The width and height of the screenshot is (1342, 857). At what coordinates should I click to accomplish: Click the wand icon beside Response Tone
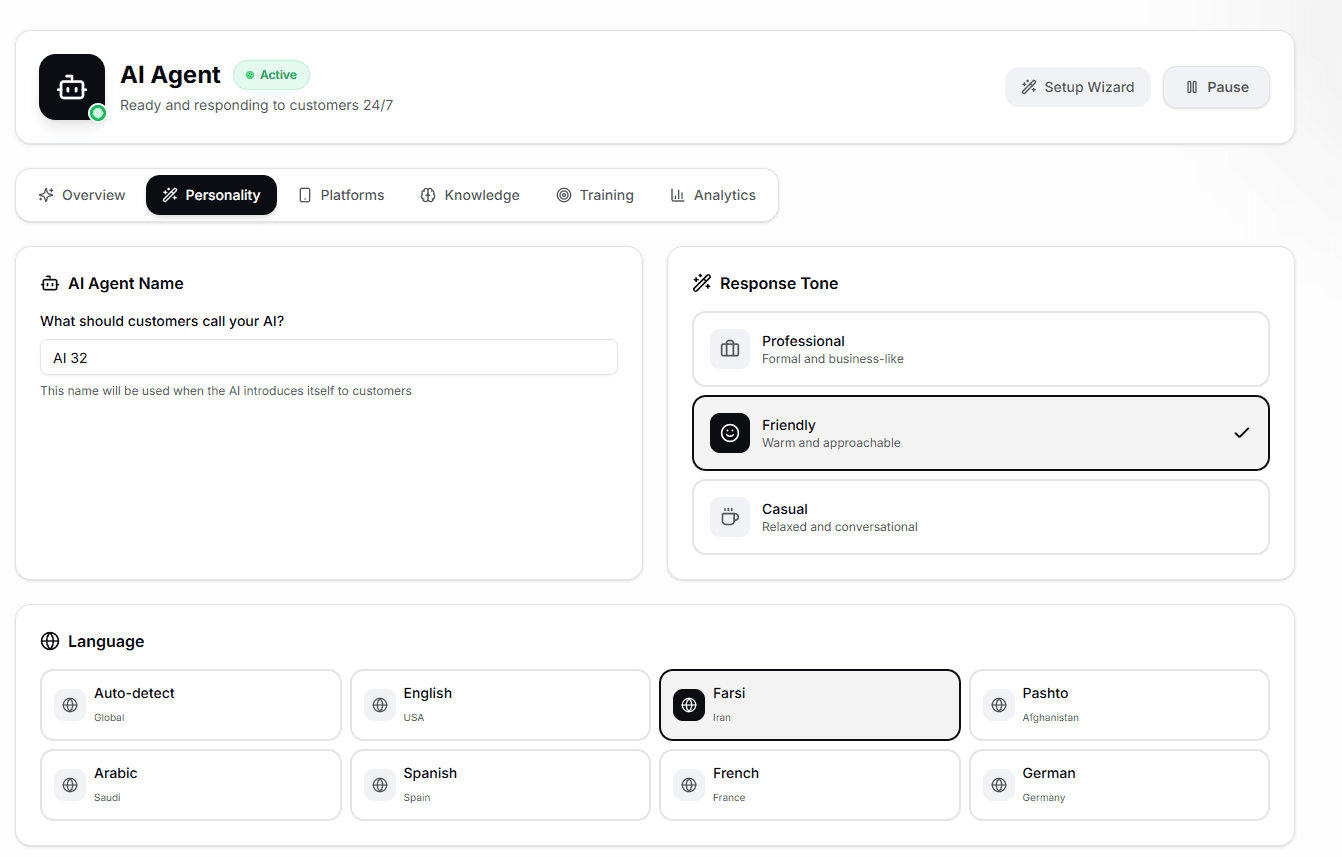pyautogui.click(x=701, y=283)
